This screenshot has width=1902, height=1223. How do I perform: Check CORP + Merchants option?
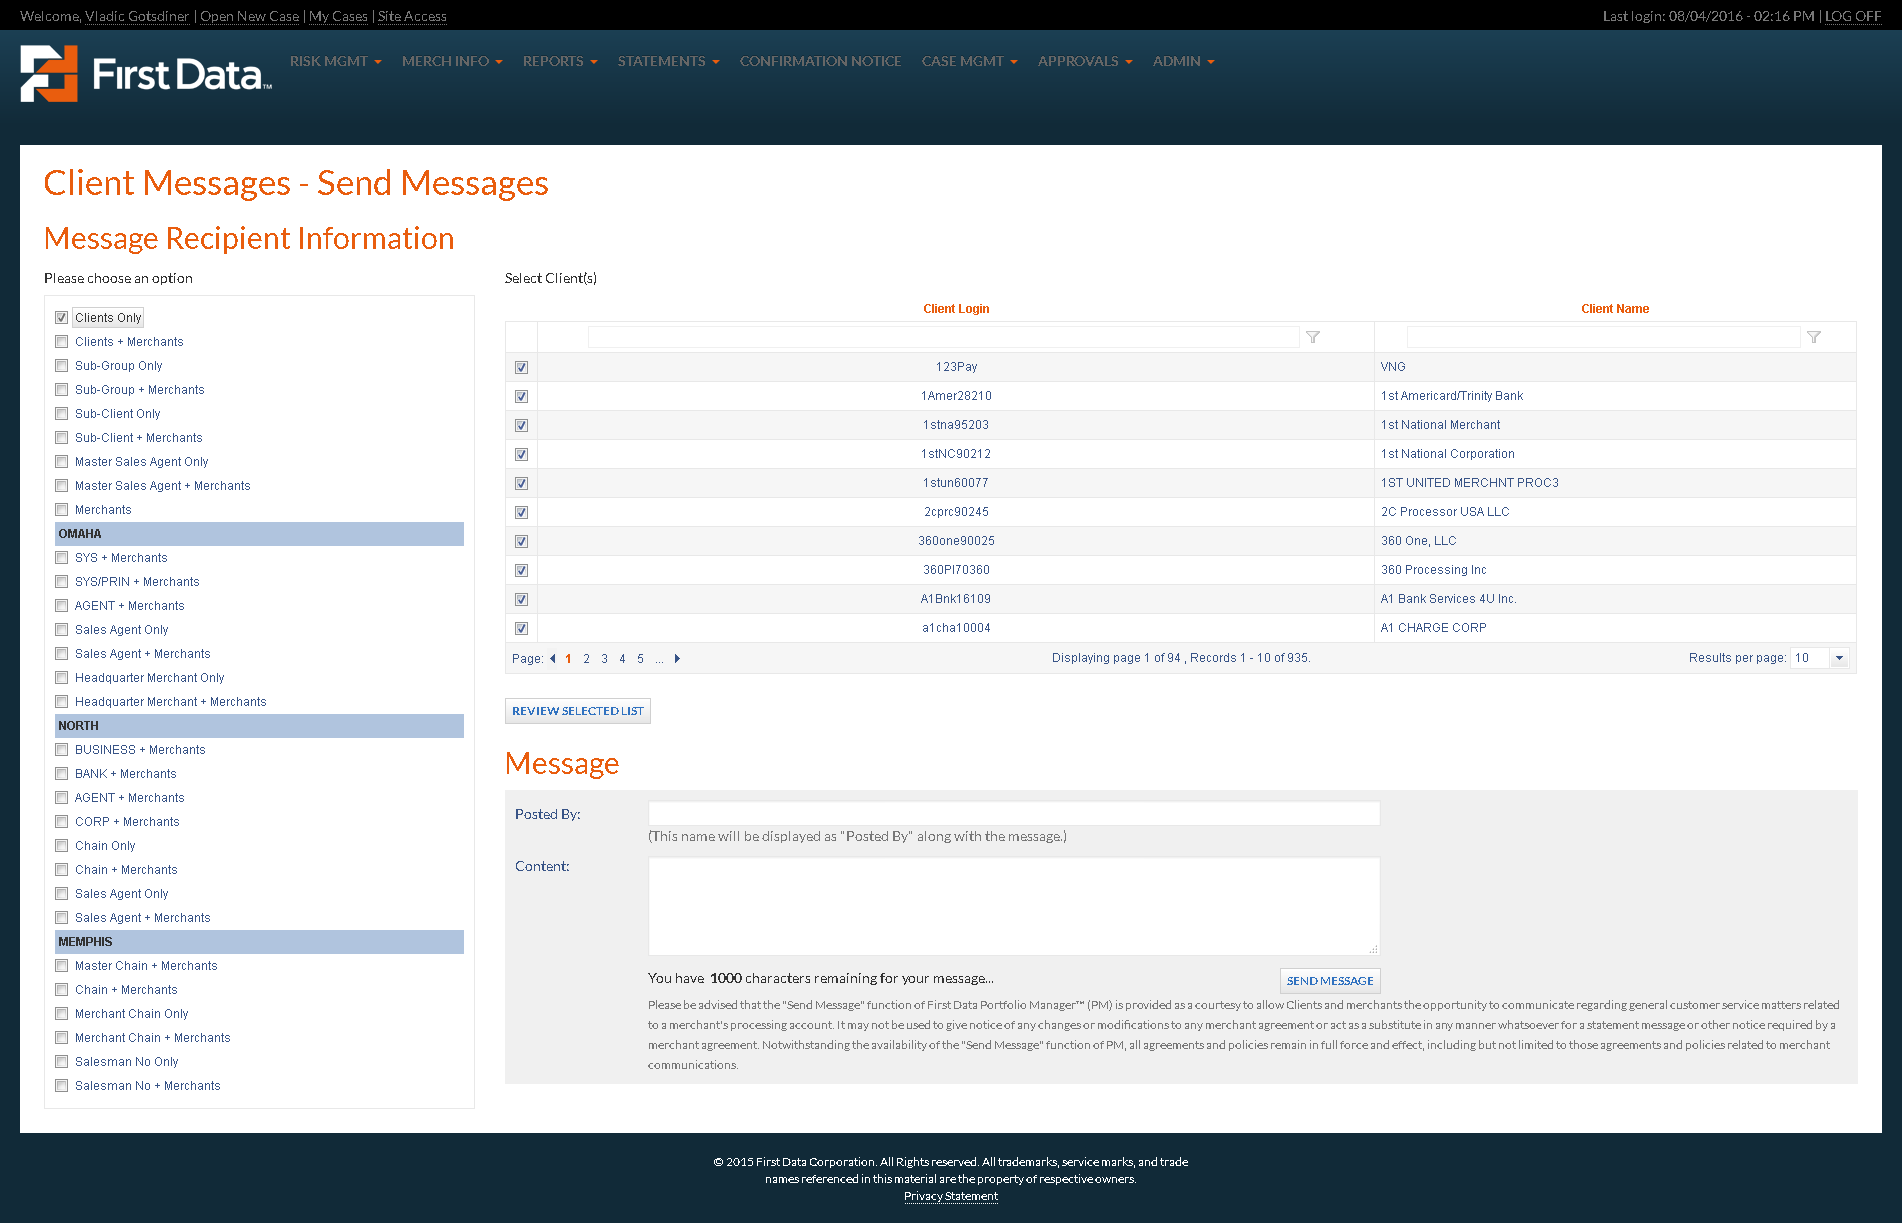click(62, 821)
